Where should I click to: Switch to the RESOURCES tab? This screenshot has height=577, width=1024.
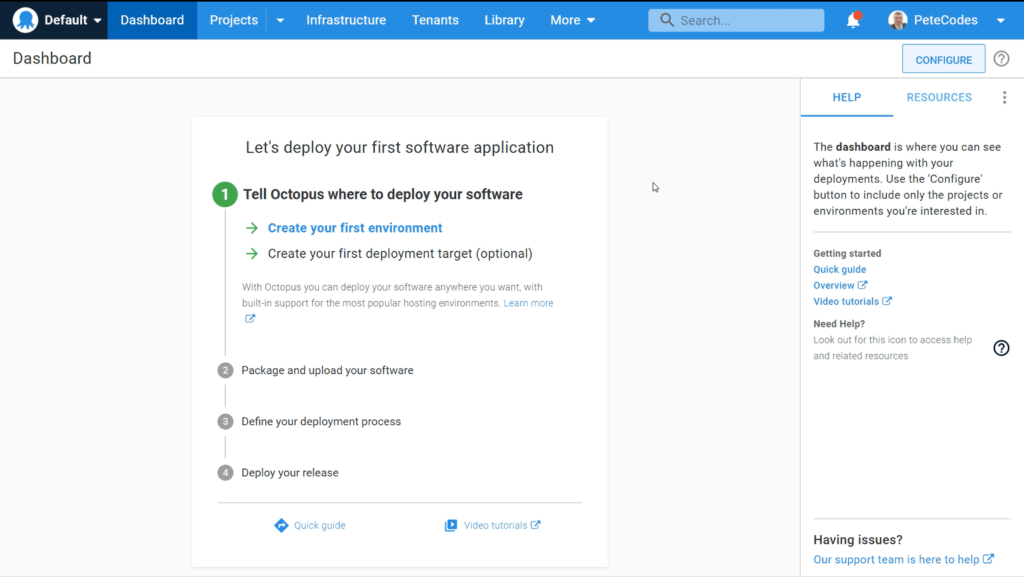point(939,97)
